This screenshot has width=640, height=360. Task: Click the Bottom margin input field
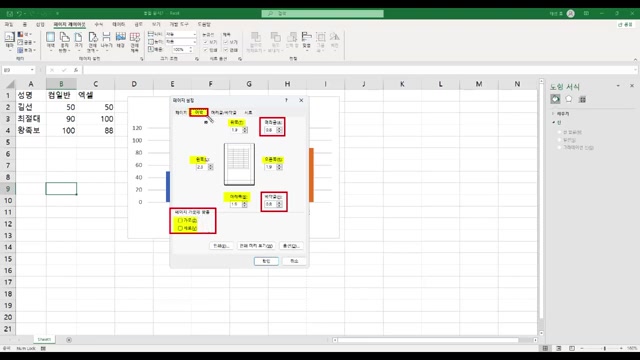236,204
